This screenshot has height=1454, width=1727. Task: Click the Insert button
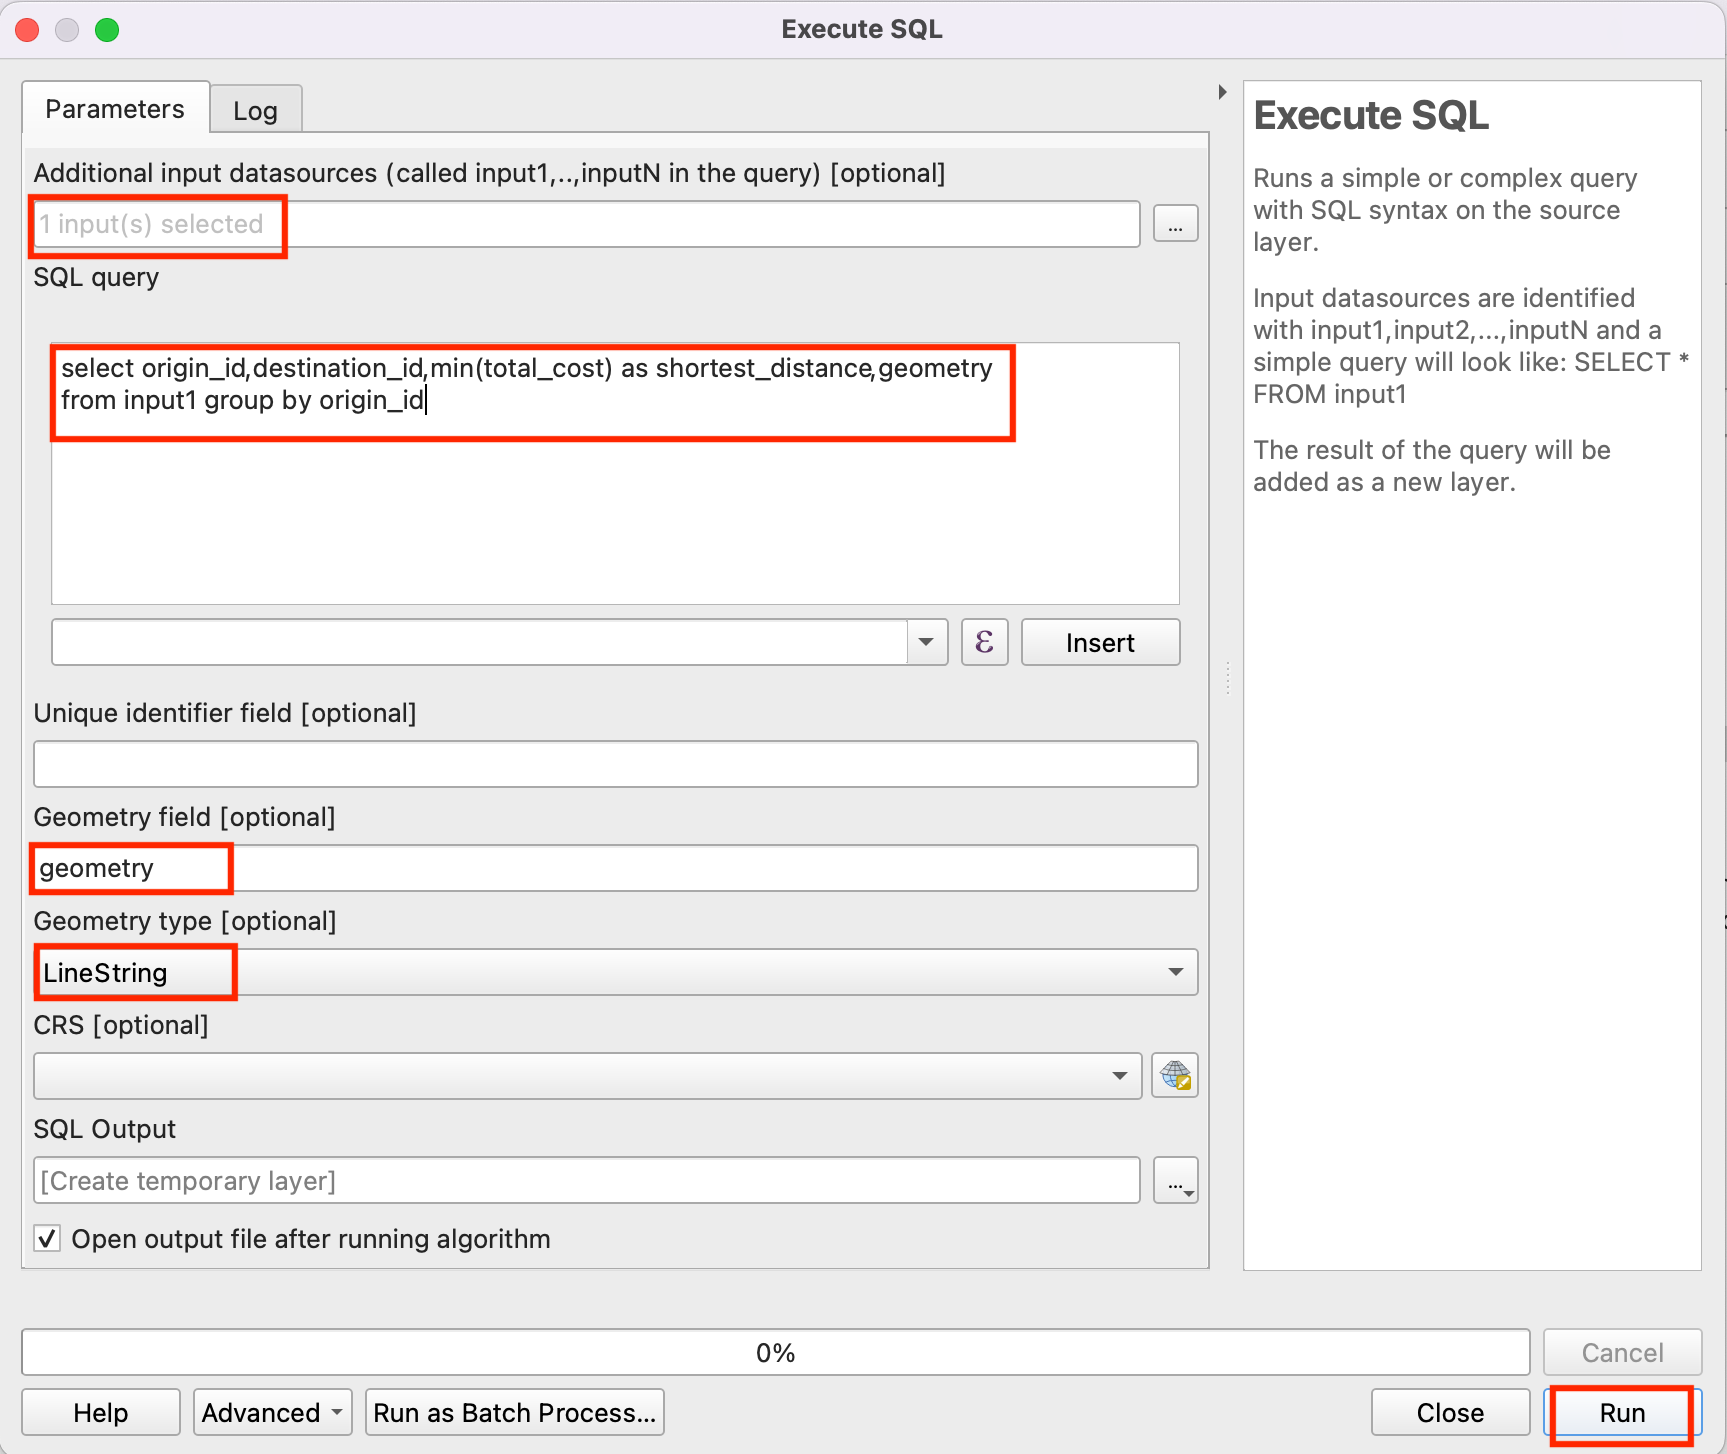click(x=1100, y=642)
